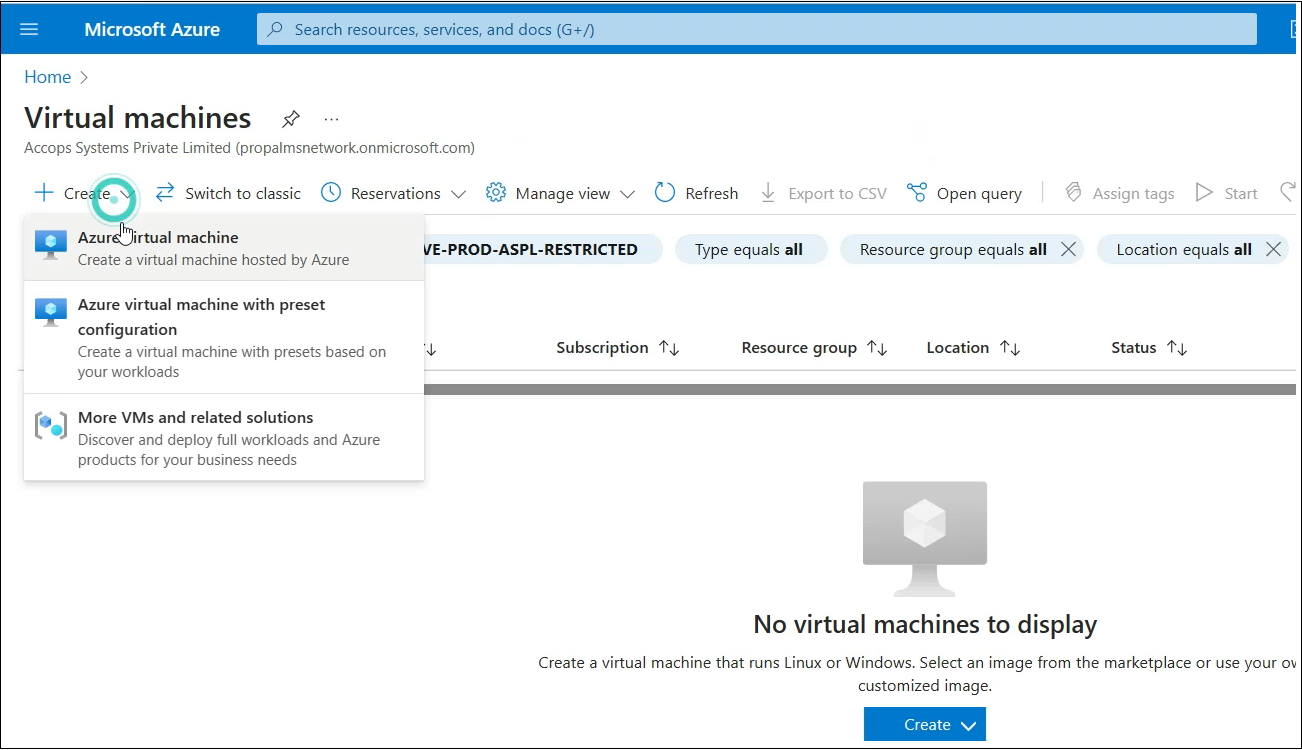Screen dimensions: 1302x750
Task: Click the Virtual machines page title
Action: tap(138, 118)
